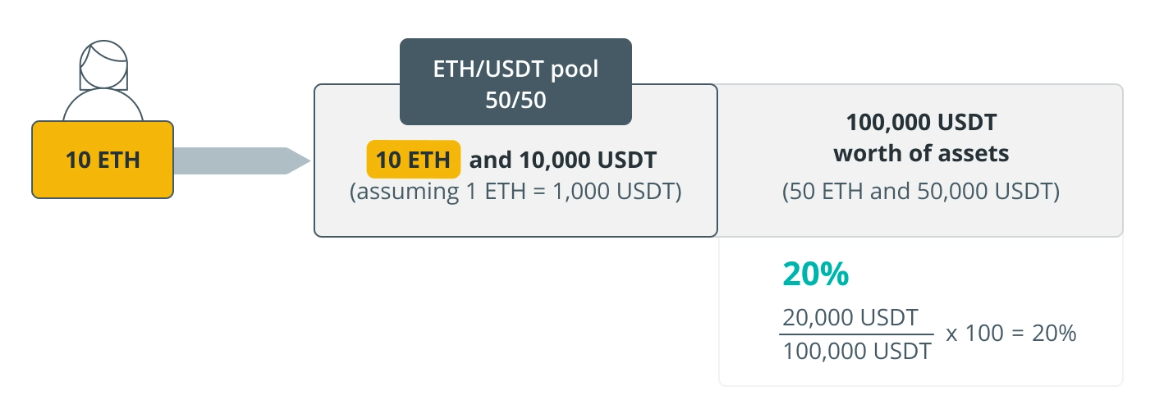Click the fraction divider line
This screenshot has height=413, width=1149.
coord(857,335)
